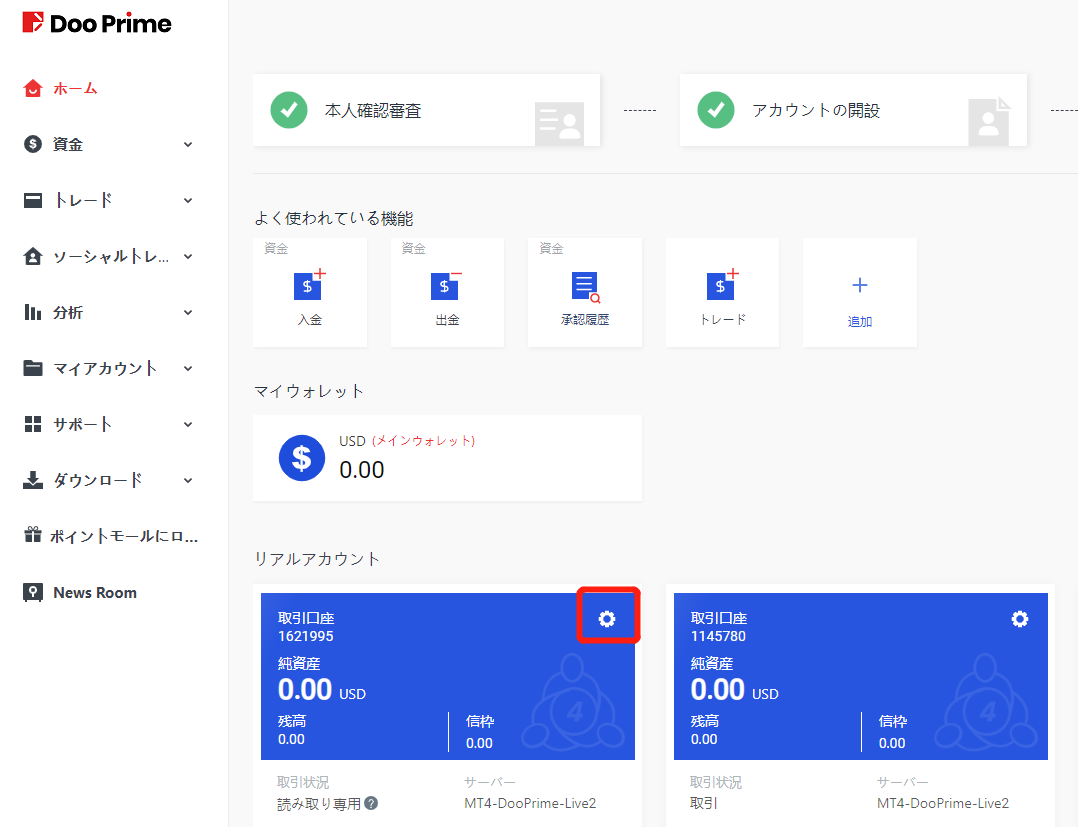Viewport: 1078px width, 827px height.
Task: Click the トレード shortcut icon
Action: pyautogui.click(x=723, y=285)
